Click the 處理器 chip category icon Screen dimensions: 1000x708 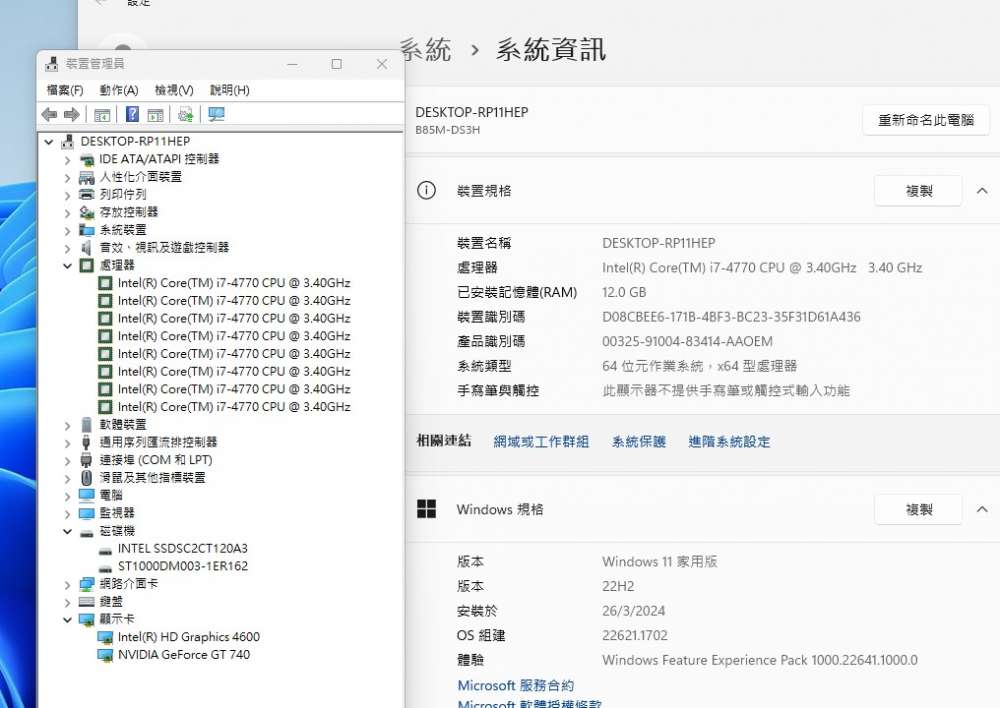click(x=86, y=265)
